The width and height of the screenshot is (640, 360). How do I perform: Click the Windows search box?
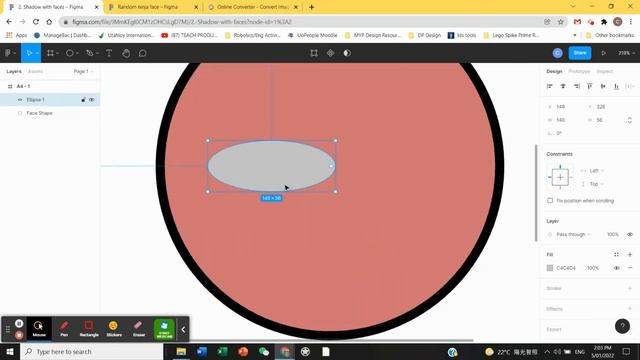[x=92, y=351]
